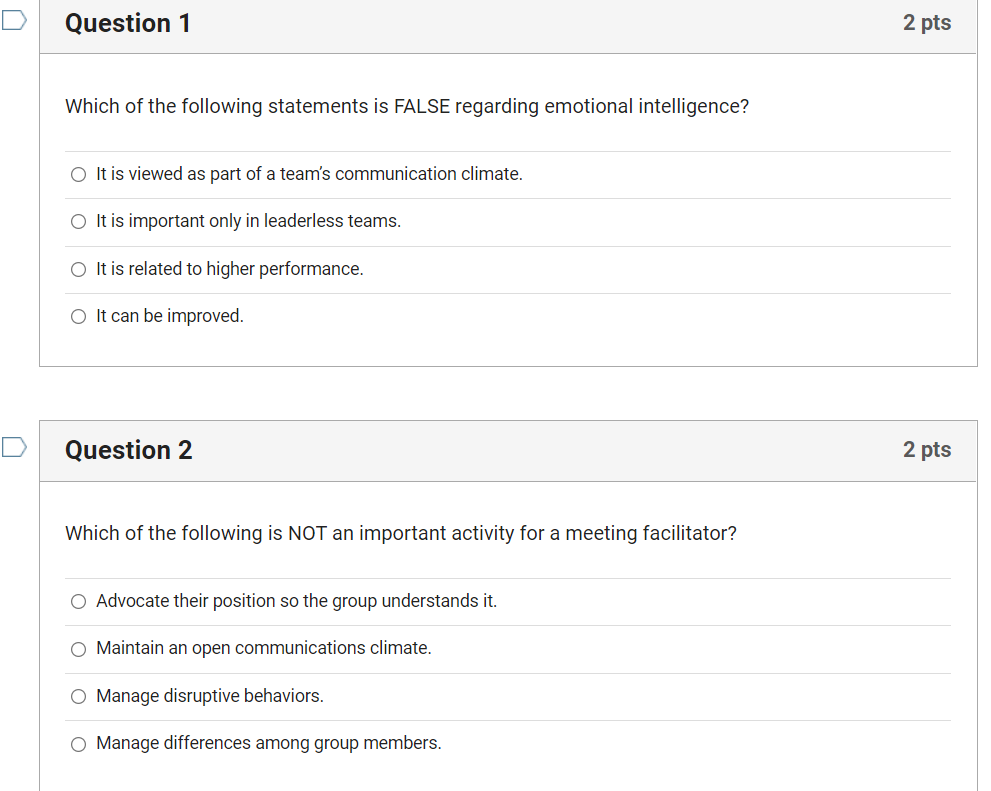
Task: Click the '2 pts' label on Question 1
Action: [926, 23]
